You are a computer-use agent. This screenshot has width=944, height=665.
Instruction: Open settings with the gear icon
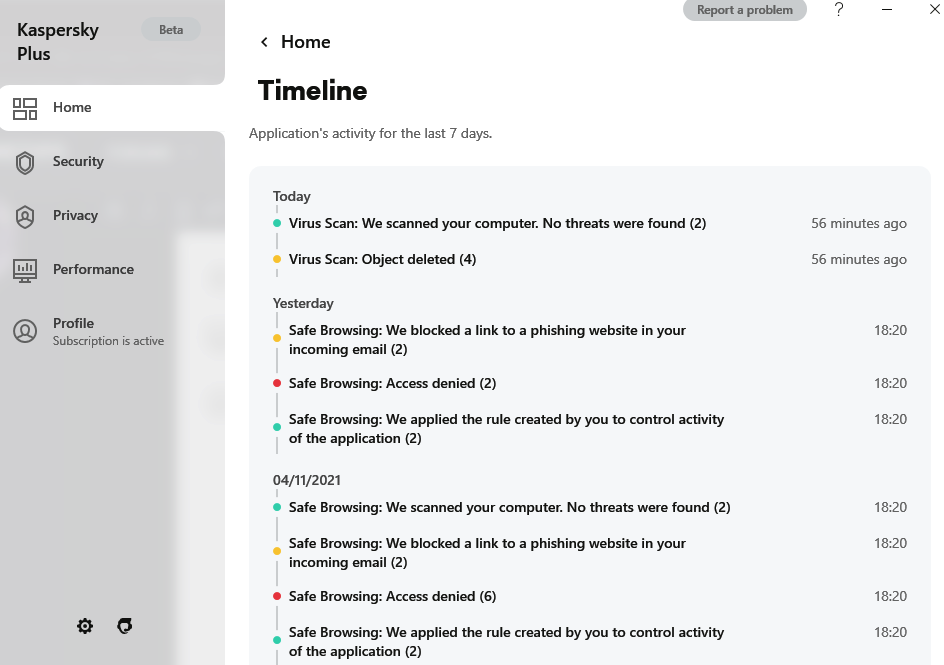coord(85,626)
